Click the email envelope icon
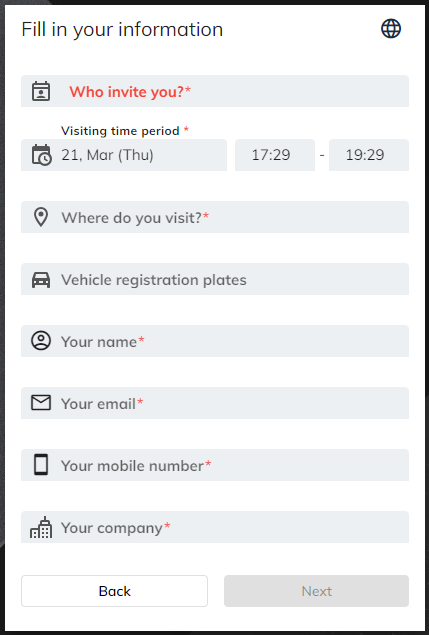 tap(41, 403)
